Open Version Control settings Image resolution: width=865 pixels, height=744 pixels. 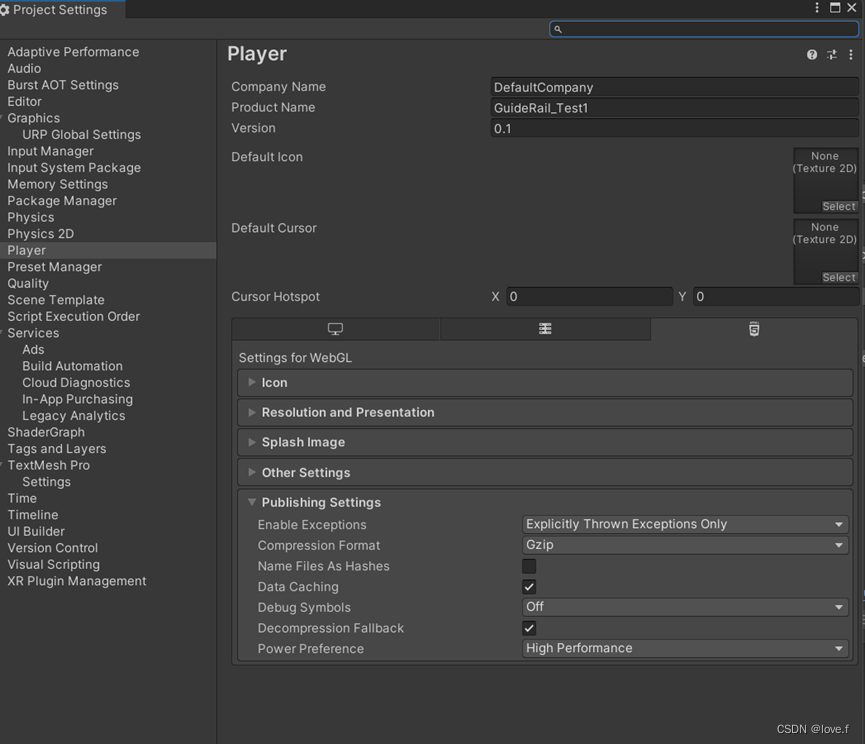click(52, 548)
